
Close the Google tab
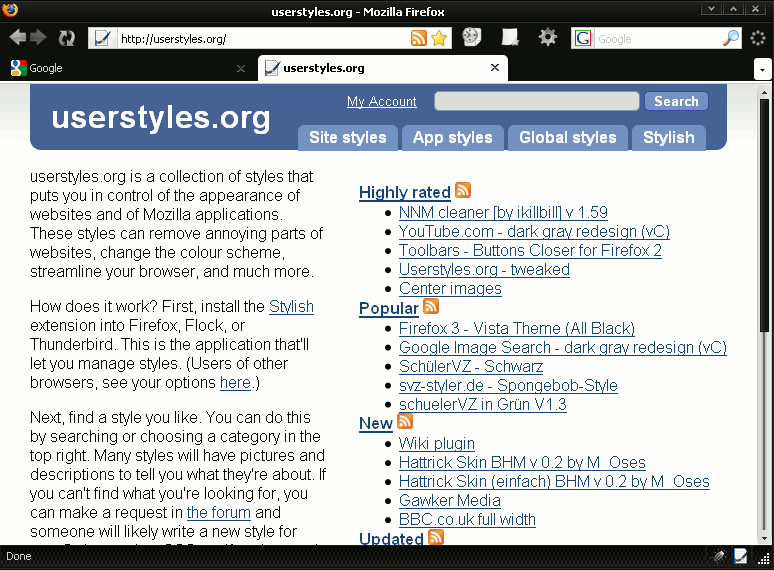(241, 69)
